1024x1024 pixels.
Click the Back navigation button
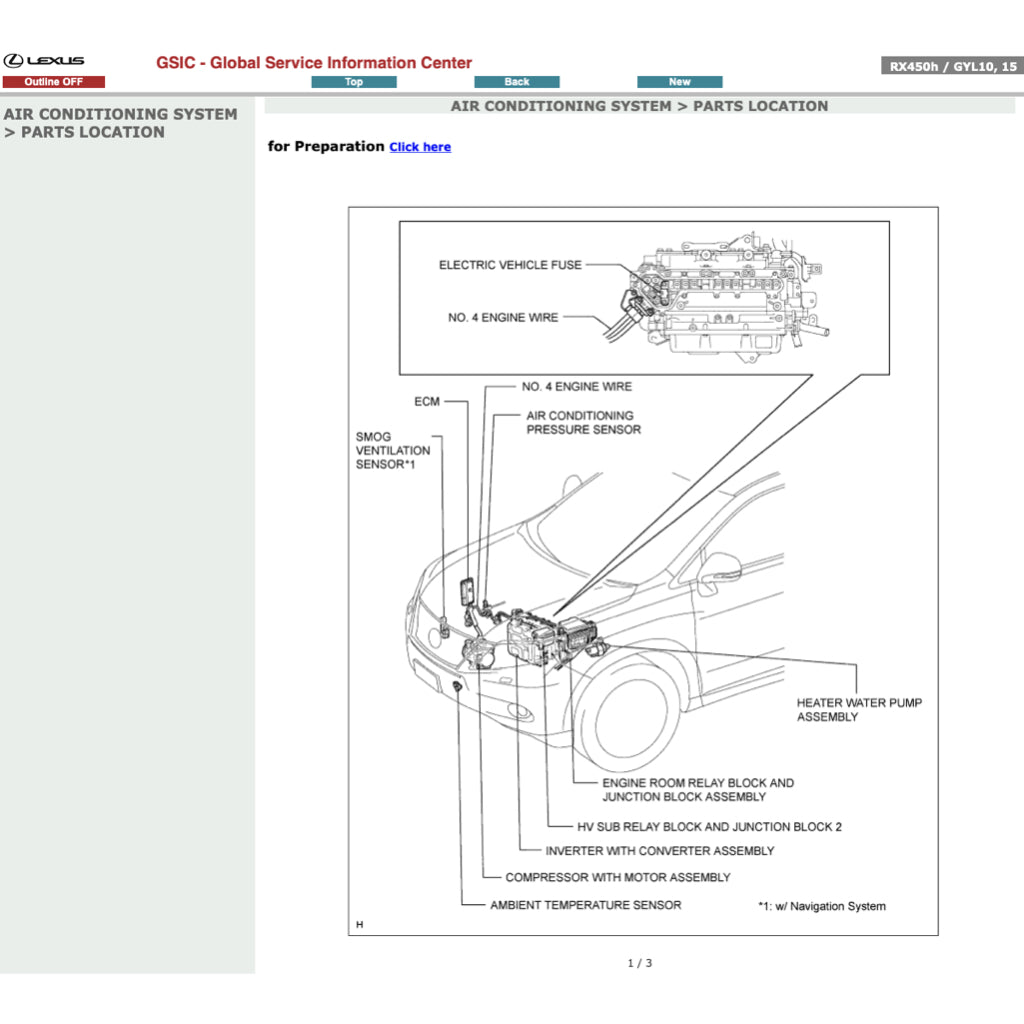coord(516,81)
